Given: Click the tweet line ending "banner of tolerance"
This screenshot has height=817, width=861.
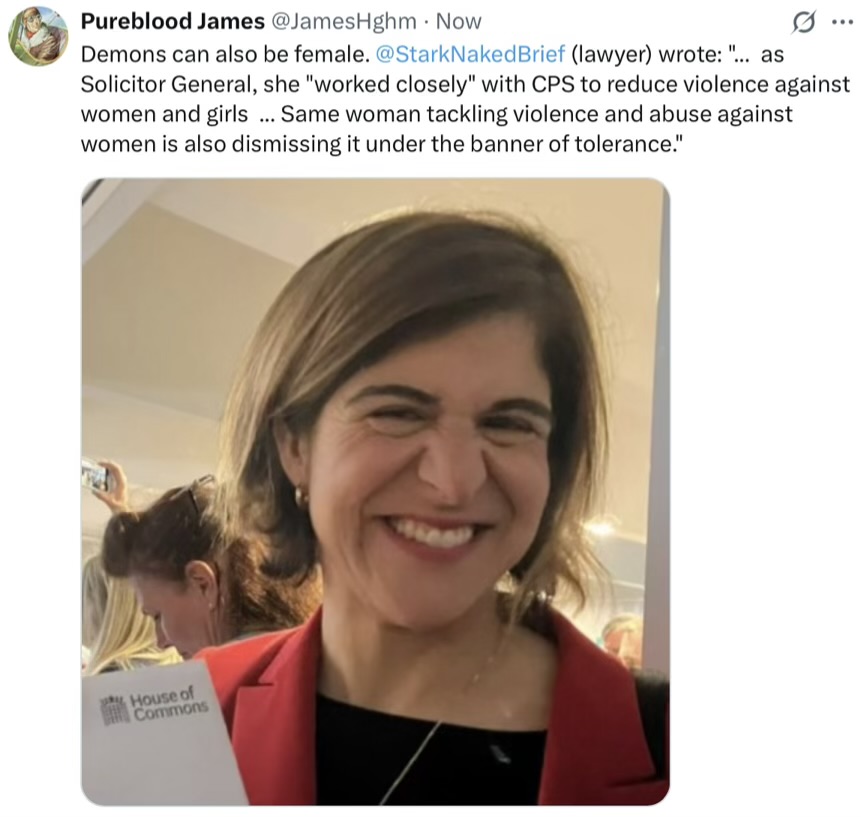Looking at the screenshot, I should 383,144.
